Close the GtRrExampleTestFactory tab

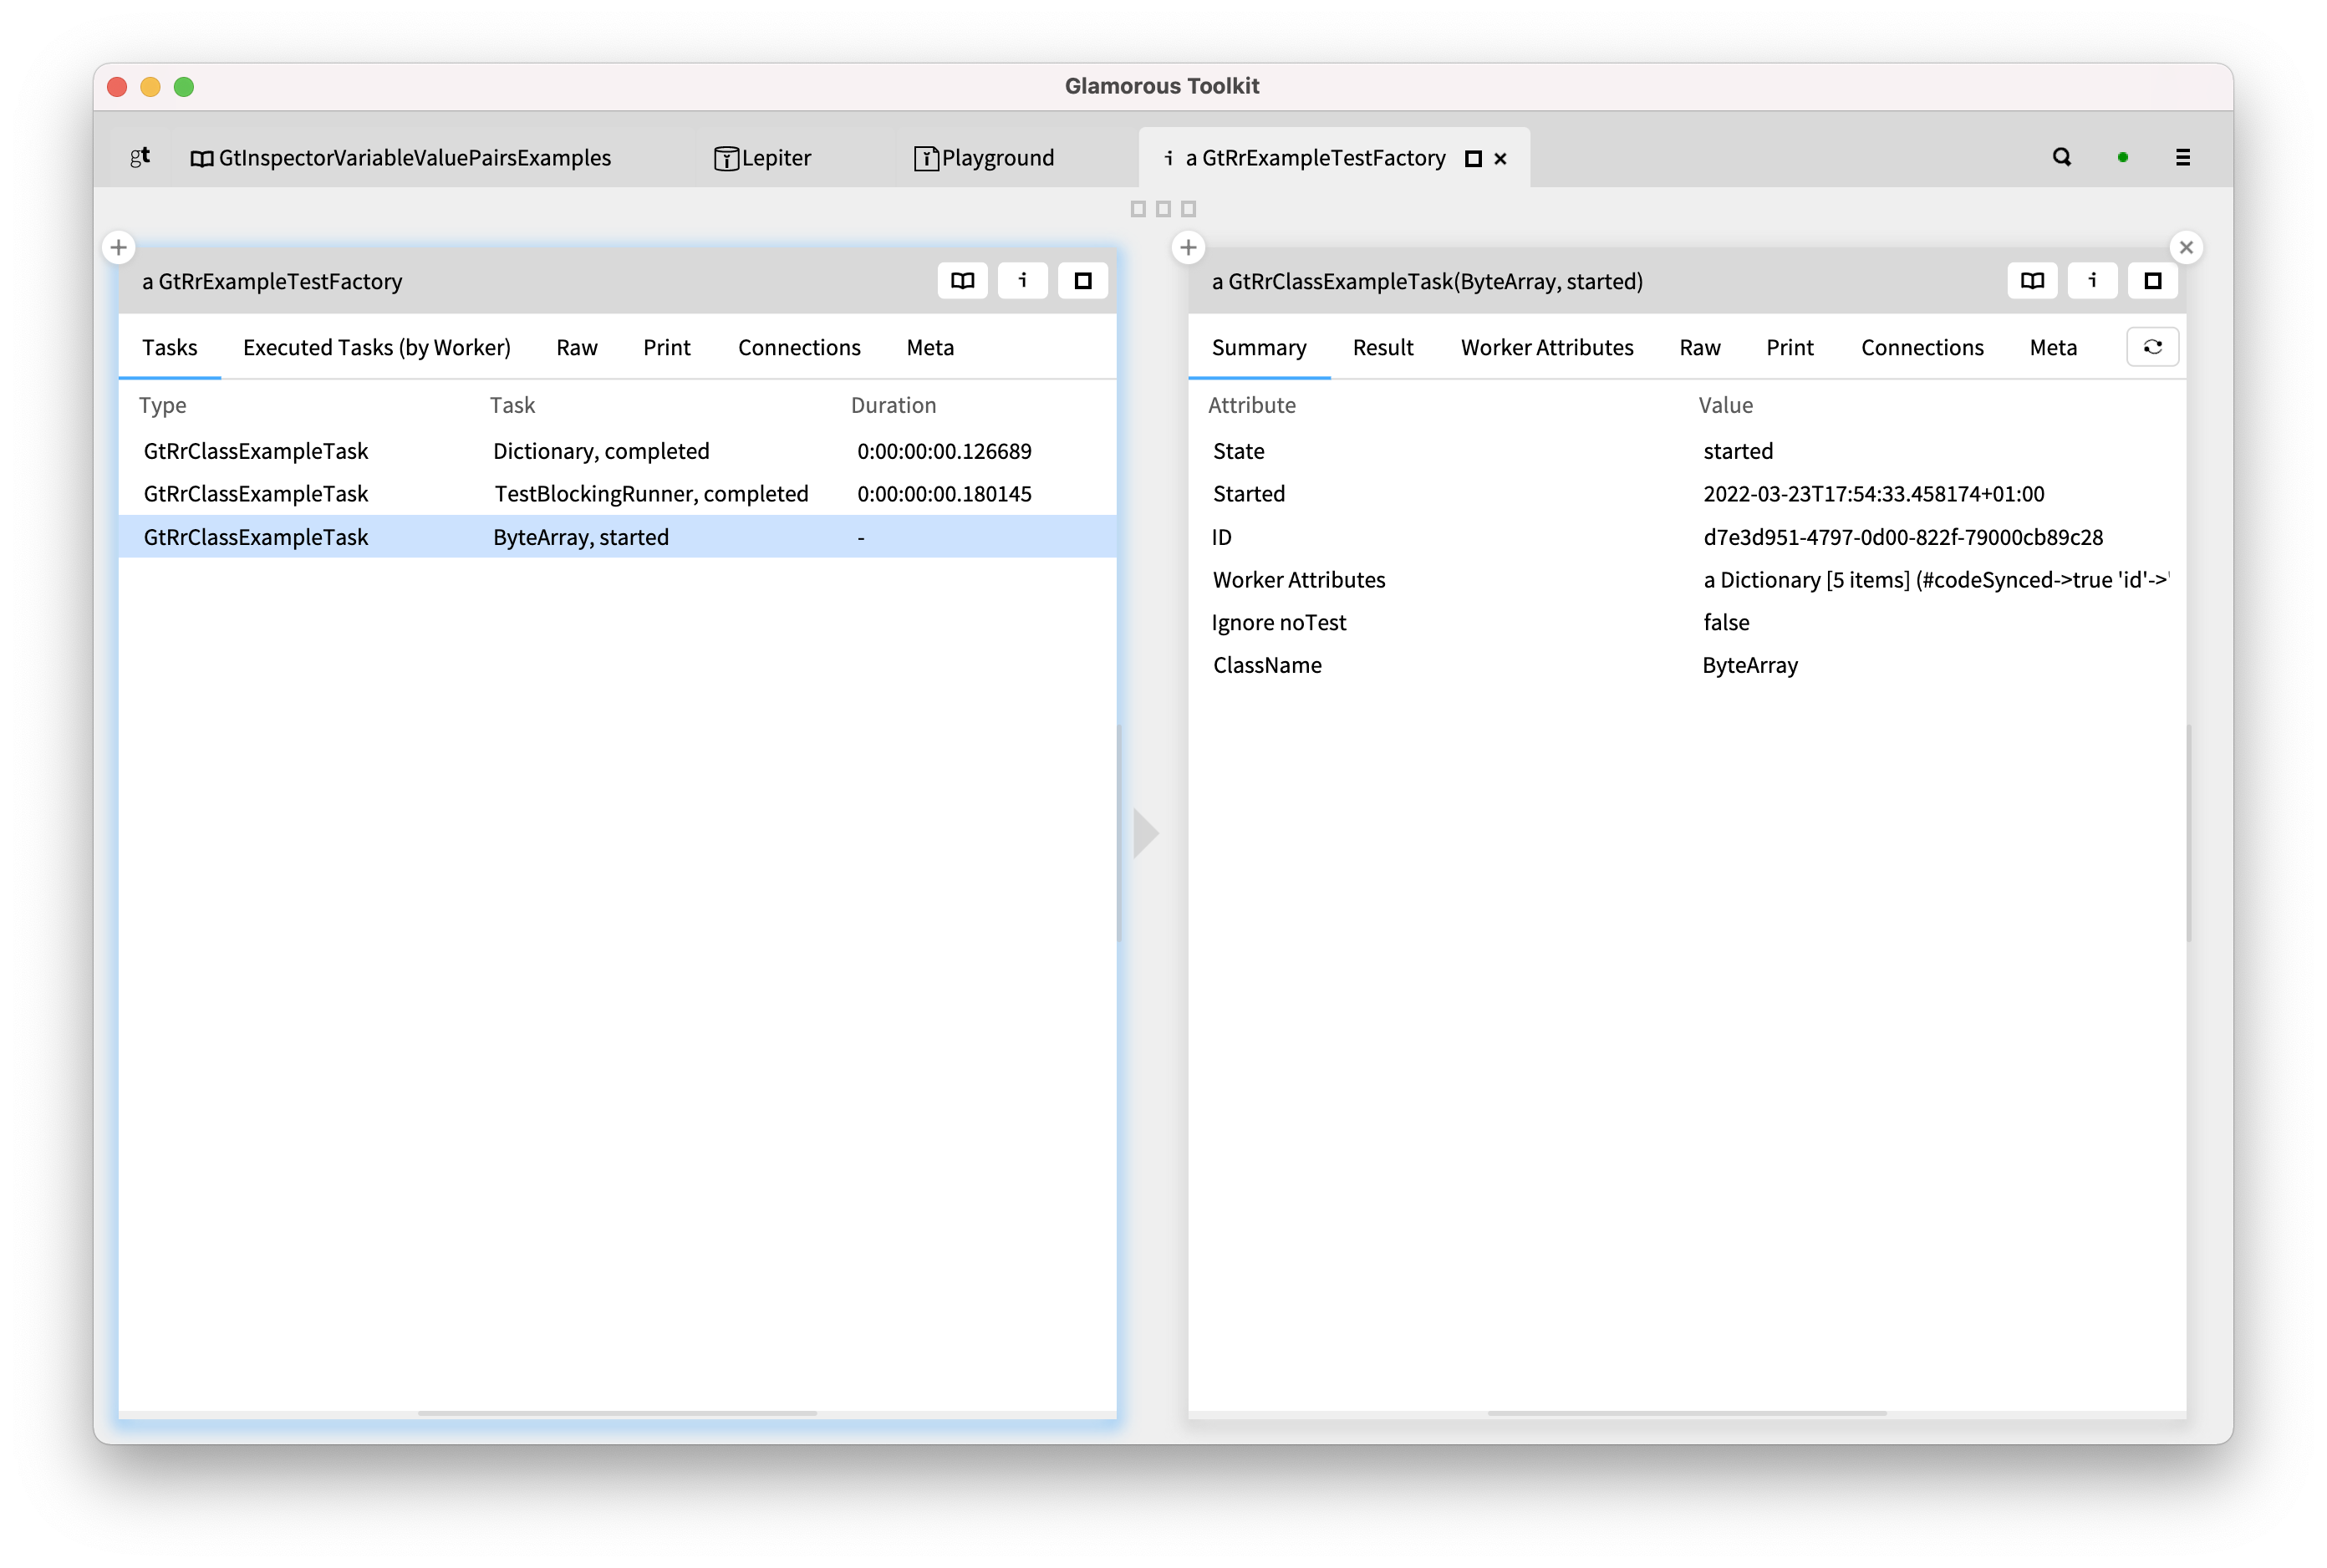click(x=1500, y=157)
